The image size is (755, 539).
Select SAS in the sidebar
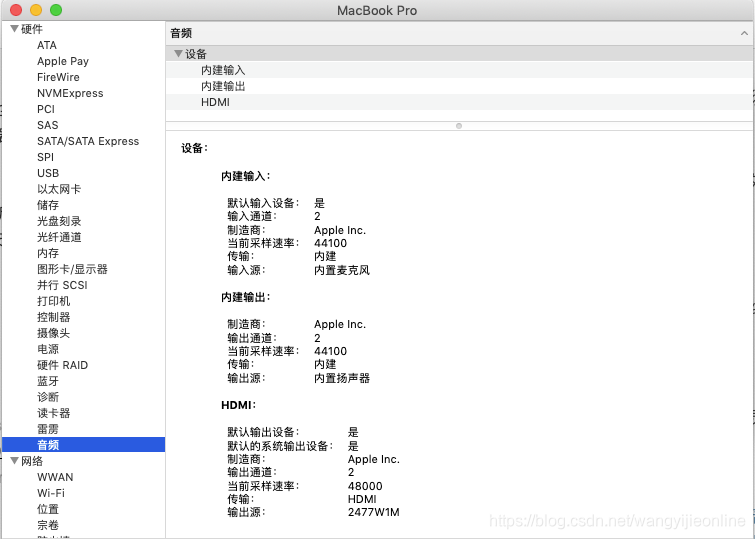tap(48, 125)
